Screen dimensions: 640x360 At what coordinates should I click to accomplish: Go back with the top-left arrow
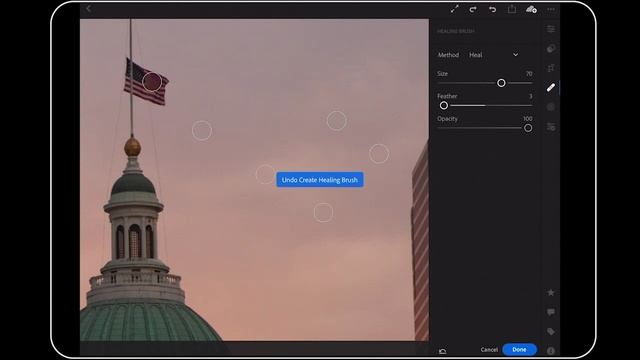click(89, 9)
